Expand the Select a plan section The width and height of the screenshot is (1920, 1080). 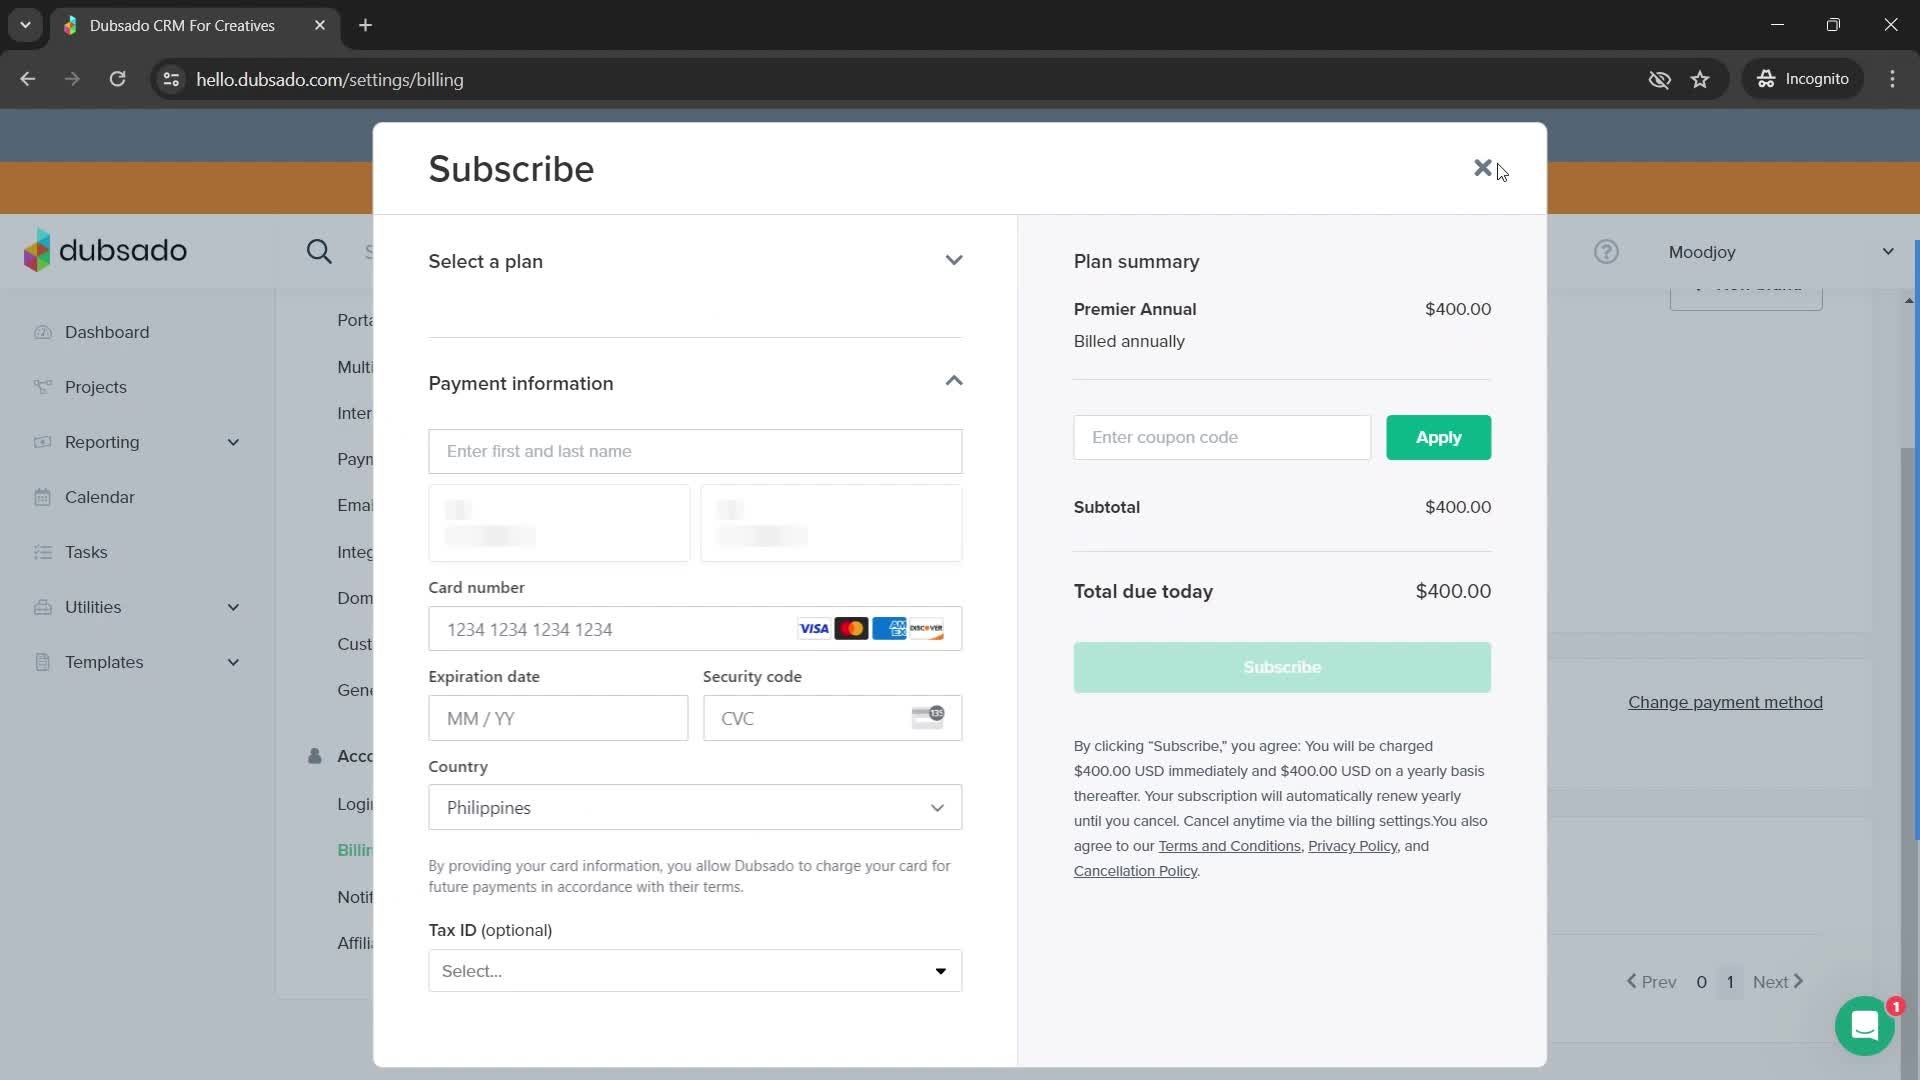695,262
